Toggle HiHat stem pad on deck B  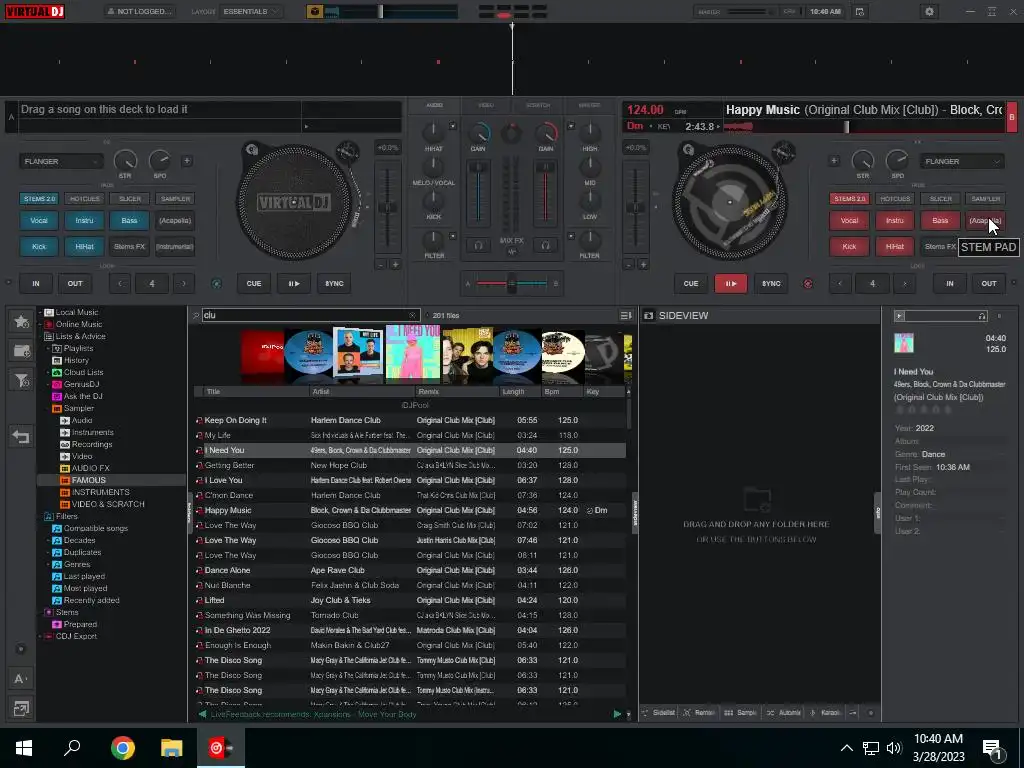tap(895, 246)
